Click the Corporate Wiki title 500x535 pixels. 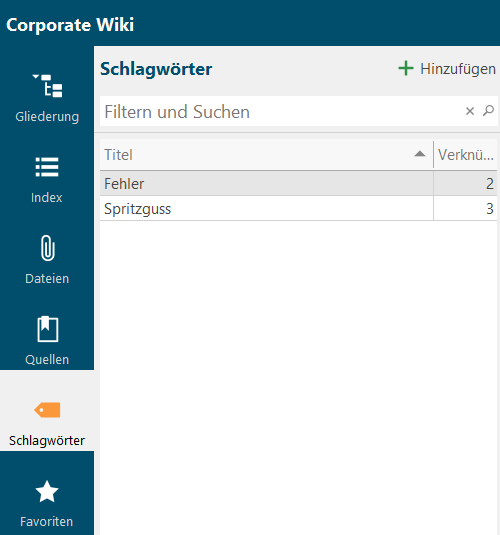(x=70, y=25)
